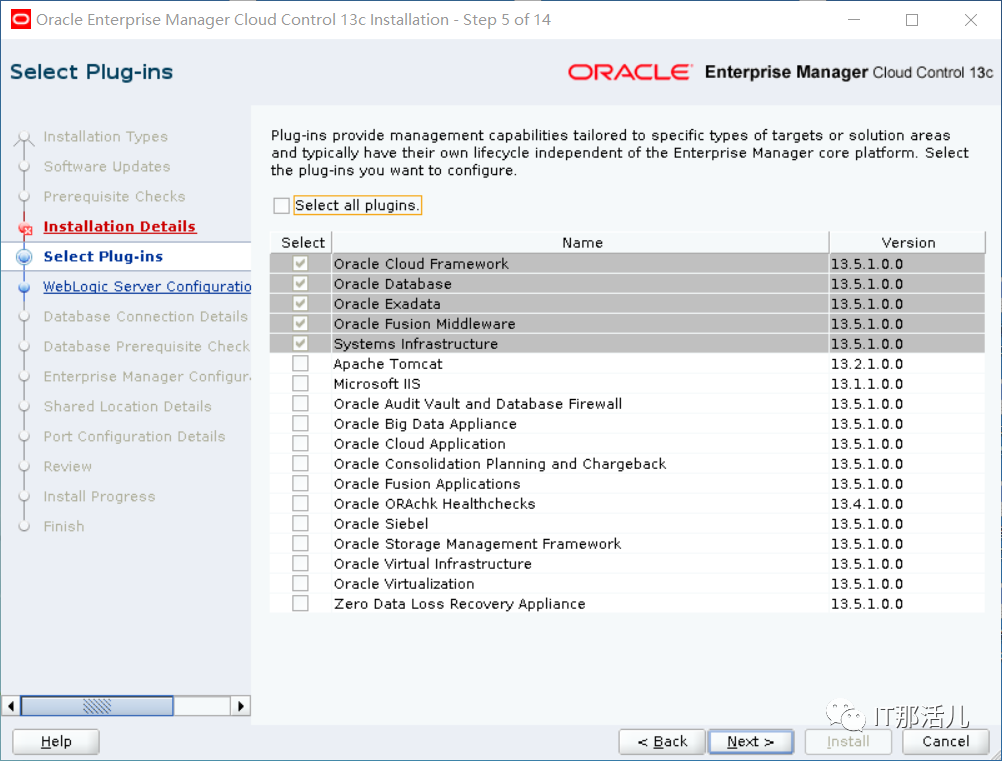Open the Help button

[56, 742]
